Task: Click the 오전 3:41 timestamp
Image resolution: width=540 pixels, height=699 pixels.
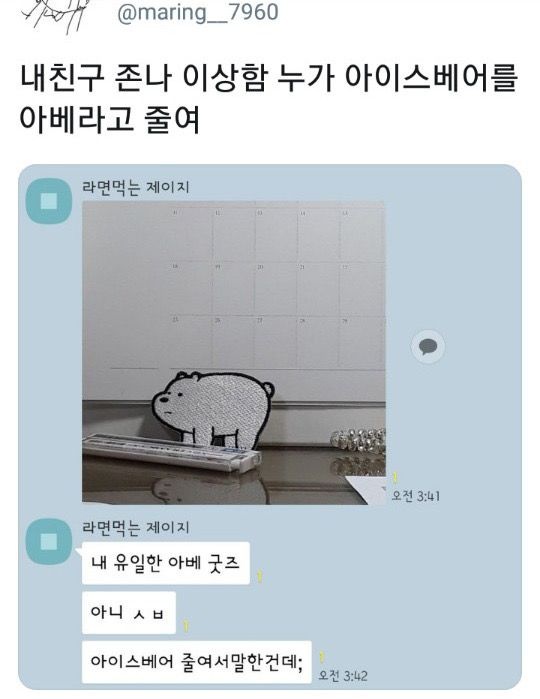Action: [416, 496]
